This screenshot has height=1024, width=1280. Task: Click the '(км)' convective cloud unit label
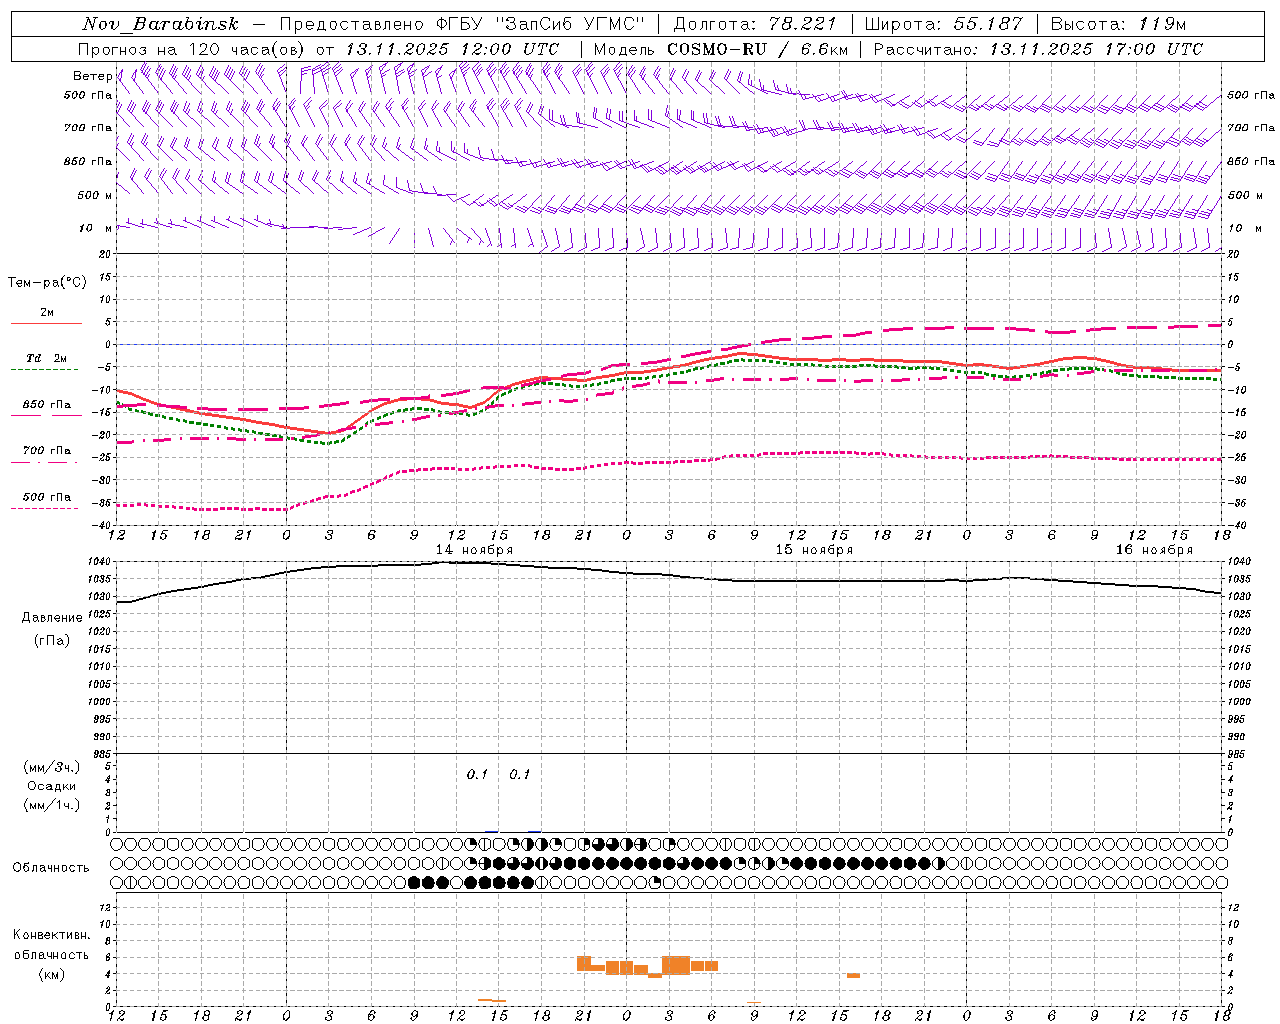point(51,973)
